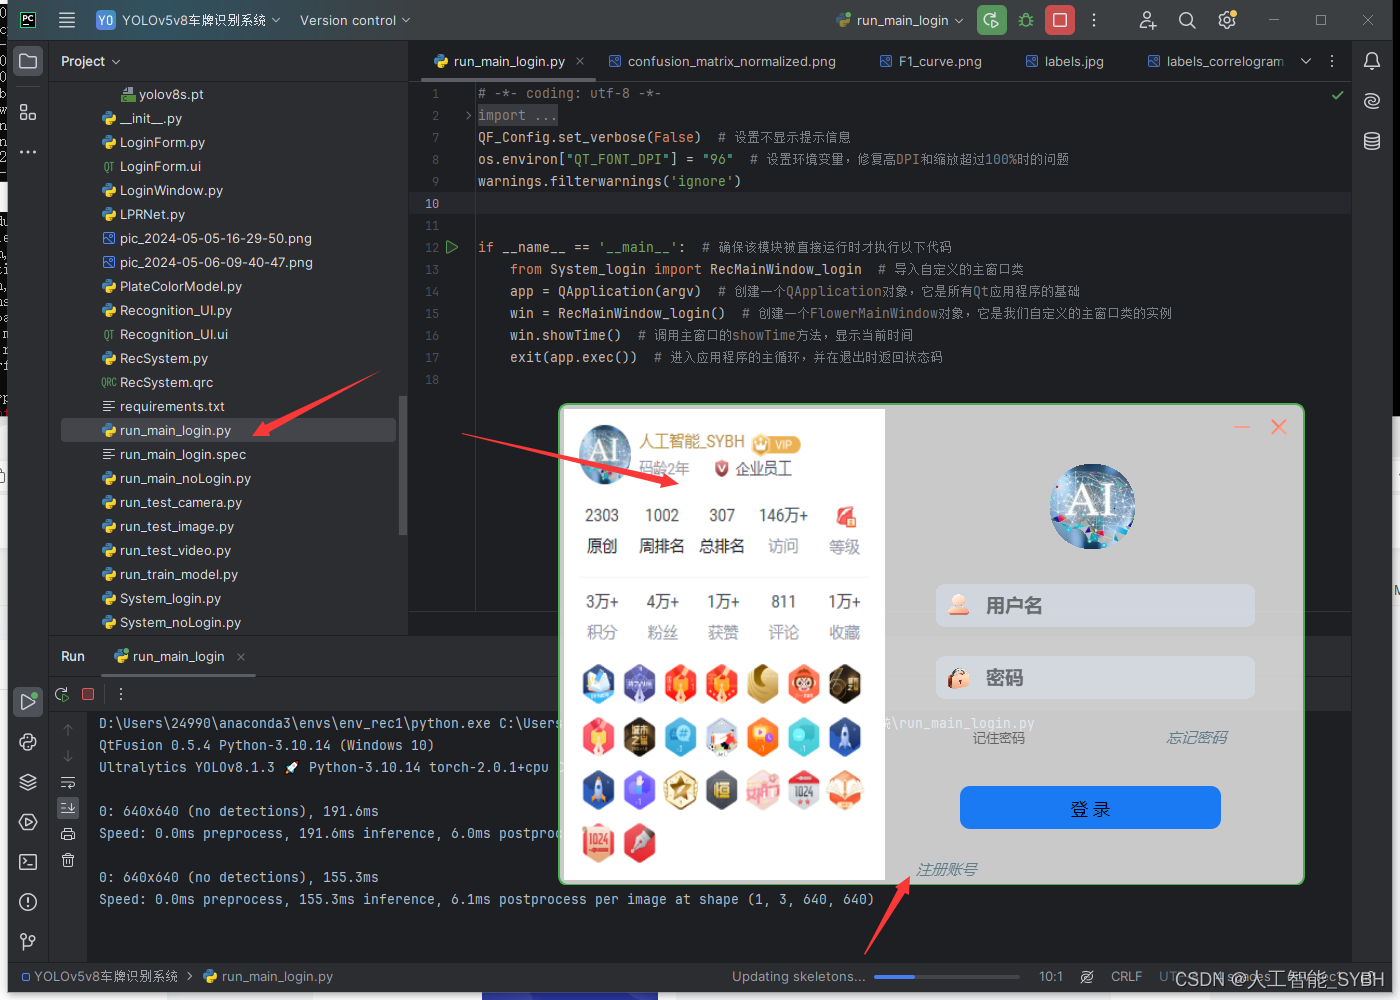Click the 用户名 username field
This screenshot has height=1000, width=1400.
click(1095, 606)
